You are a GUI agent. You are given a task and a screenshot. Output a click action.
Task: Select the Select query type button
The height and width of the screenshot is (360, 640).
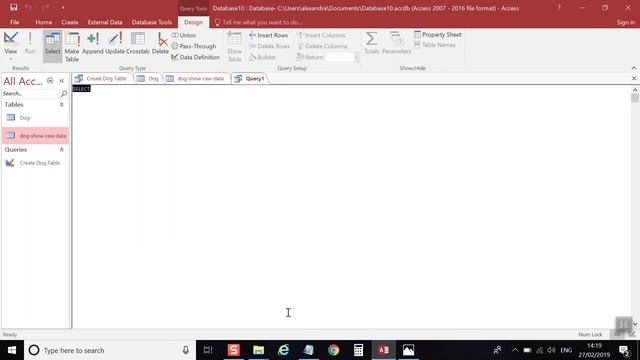tap(52, 46)
